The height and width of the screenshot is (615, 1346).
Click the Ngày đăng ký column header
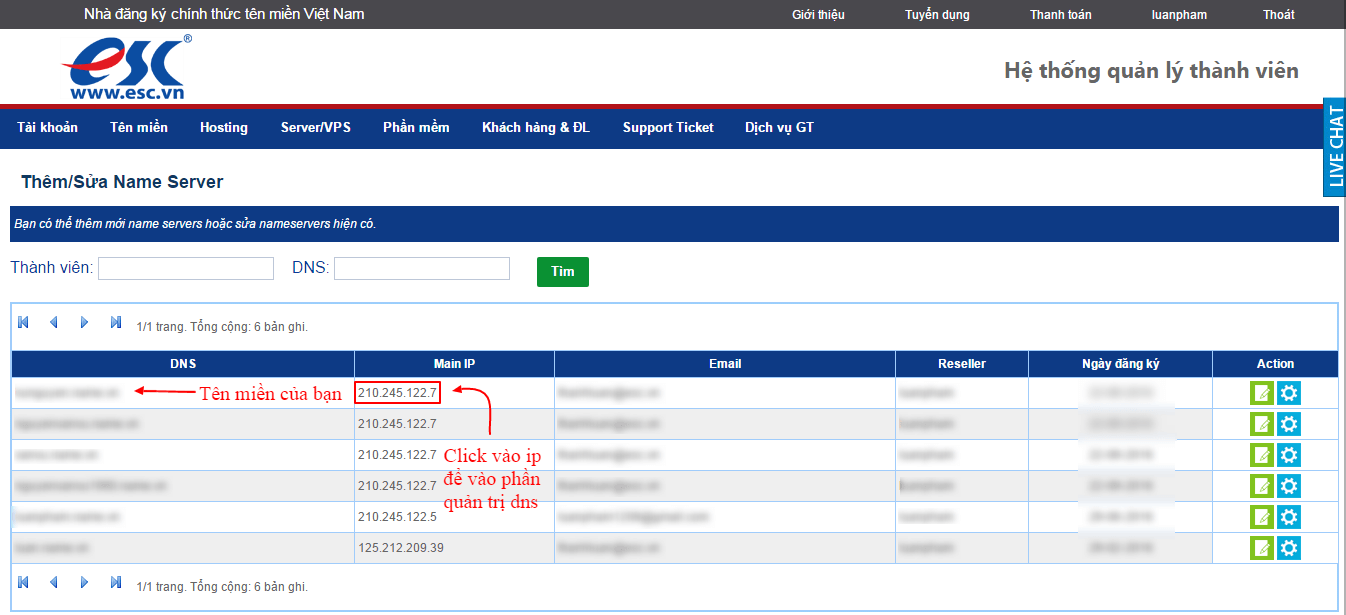1120,364
